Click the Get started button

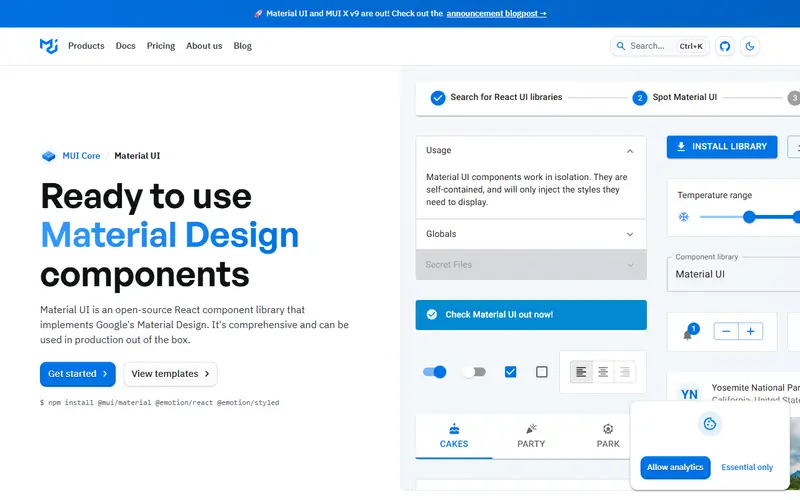(78, 374)
